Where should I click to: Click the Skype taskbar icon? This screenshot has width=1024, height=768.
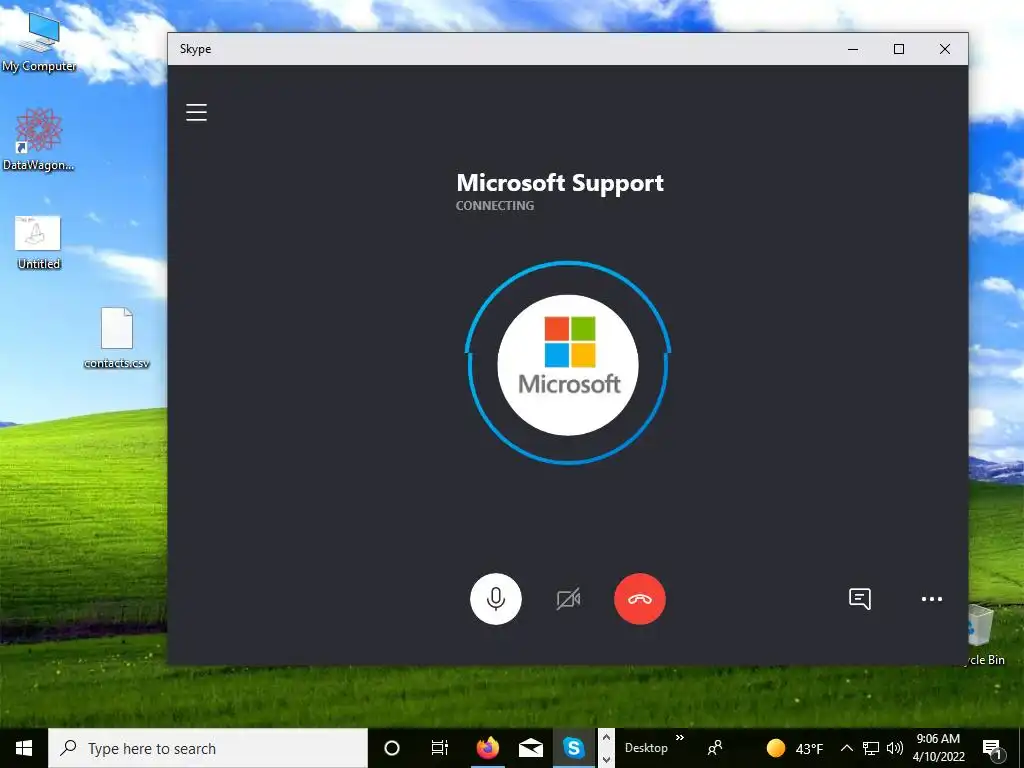pos(573,748)
